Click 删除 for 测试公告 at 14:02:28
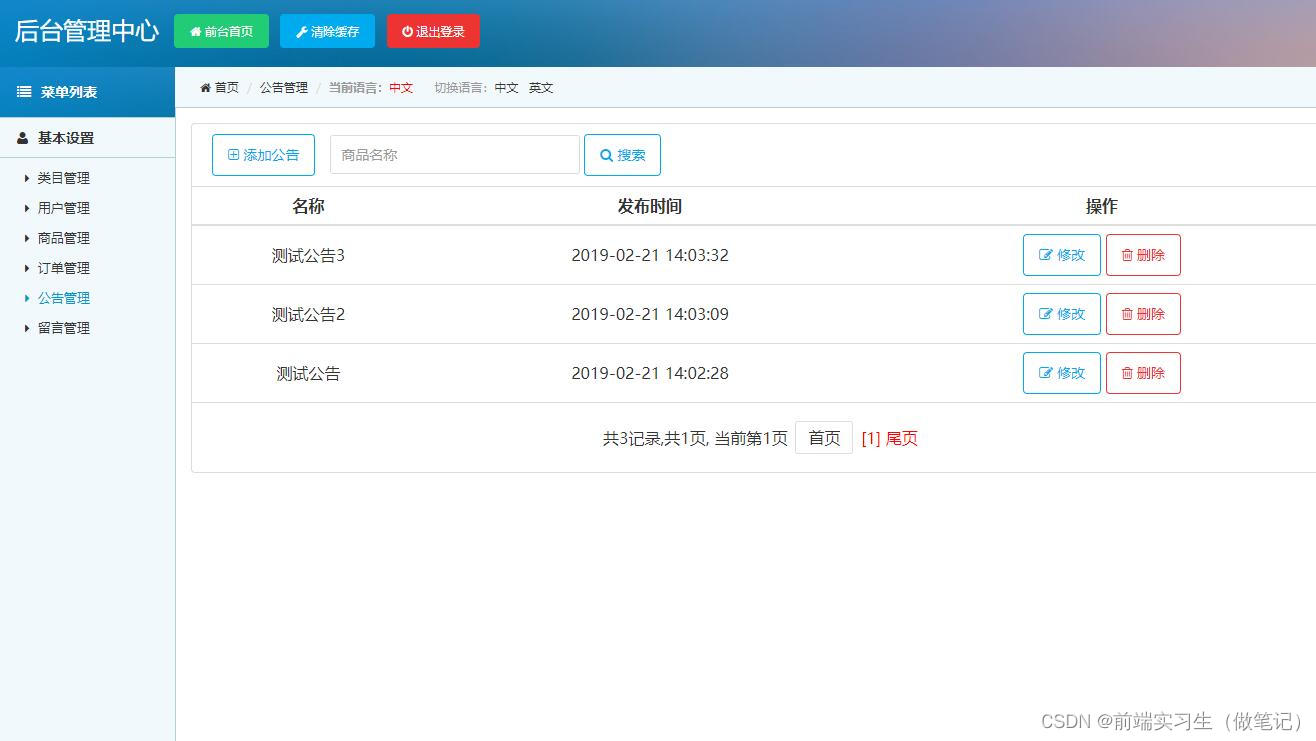 pos(1143,373)
